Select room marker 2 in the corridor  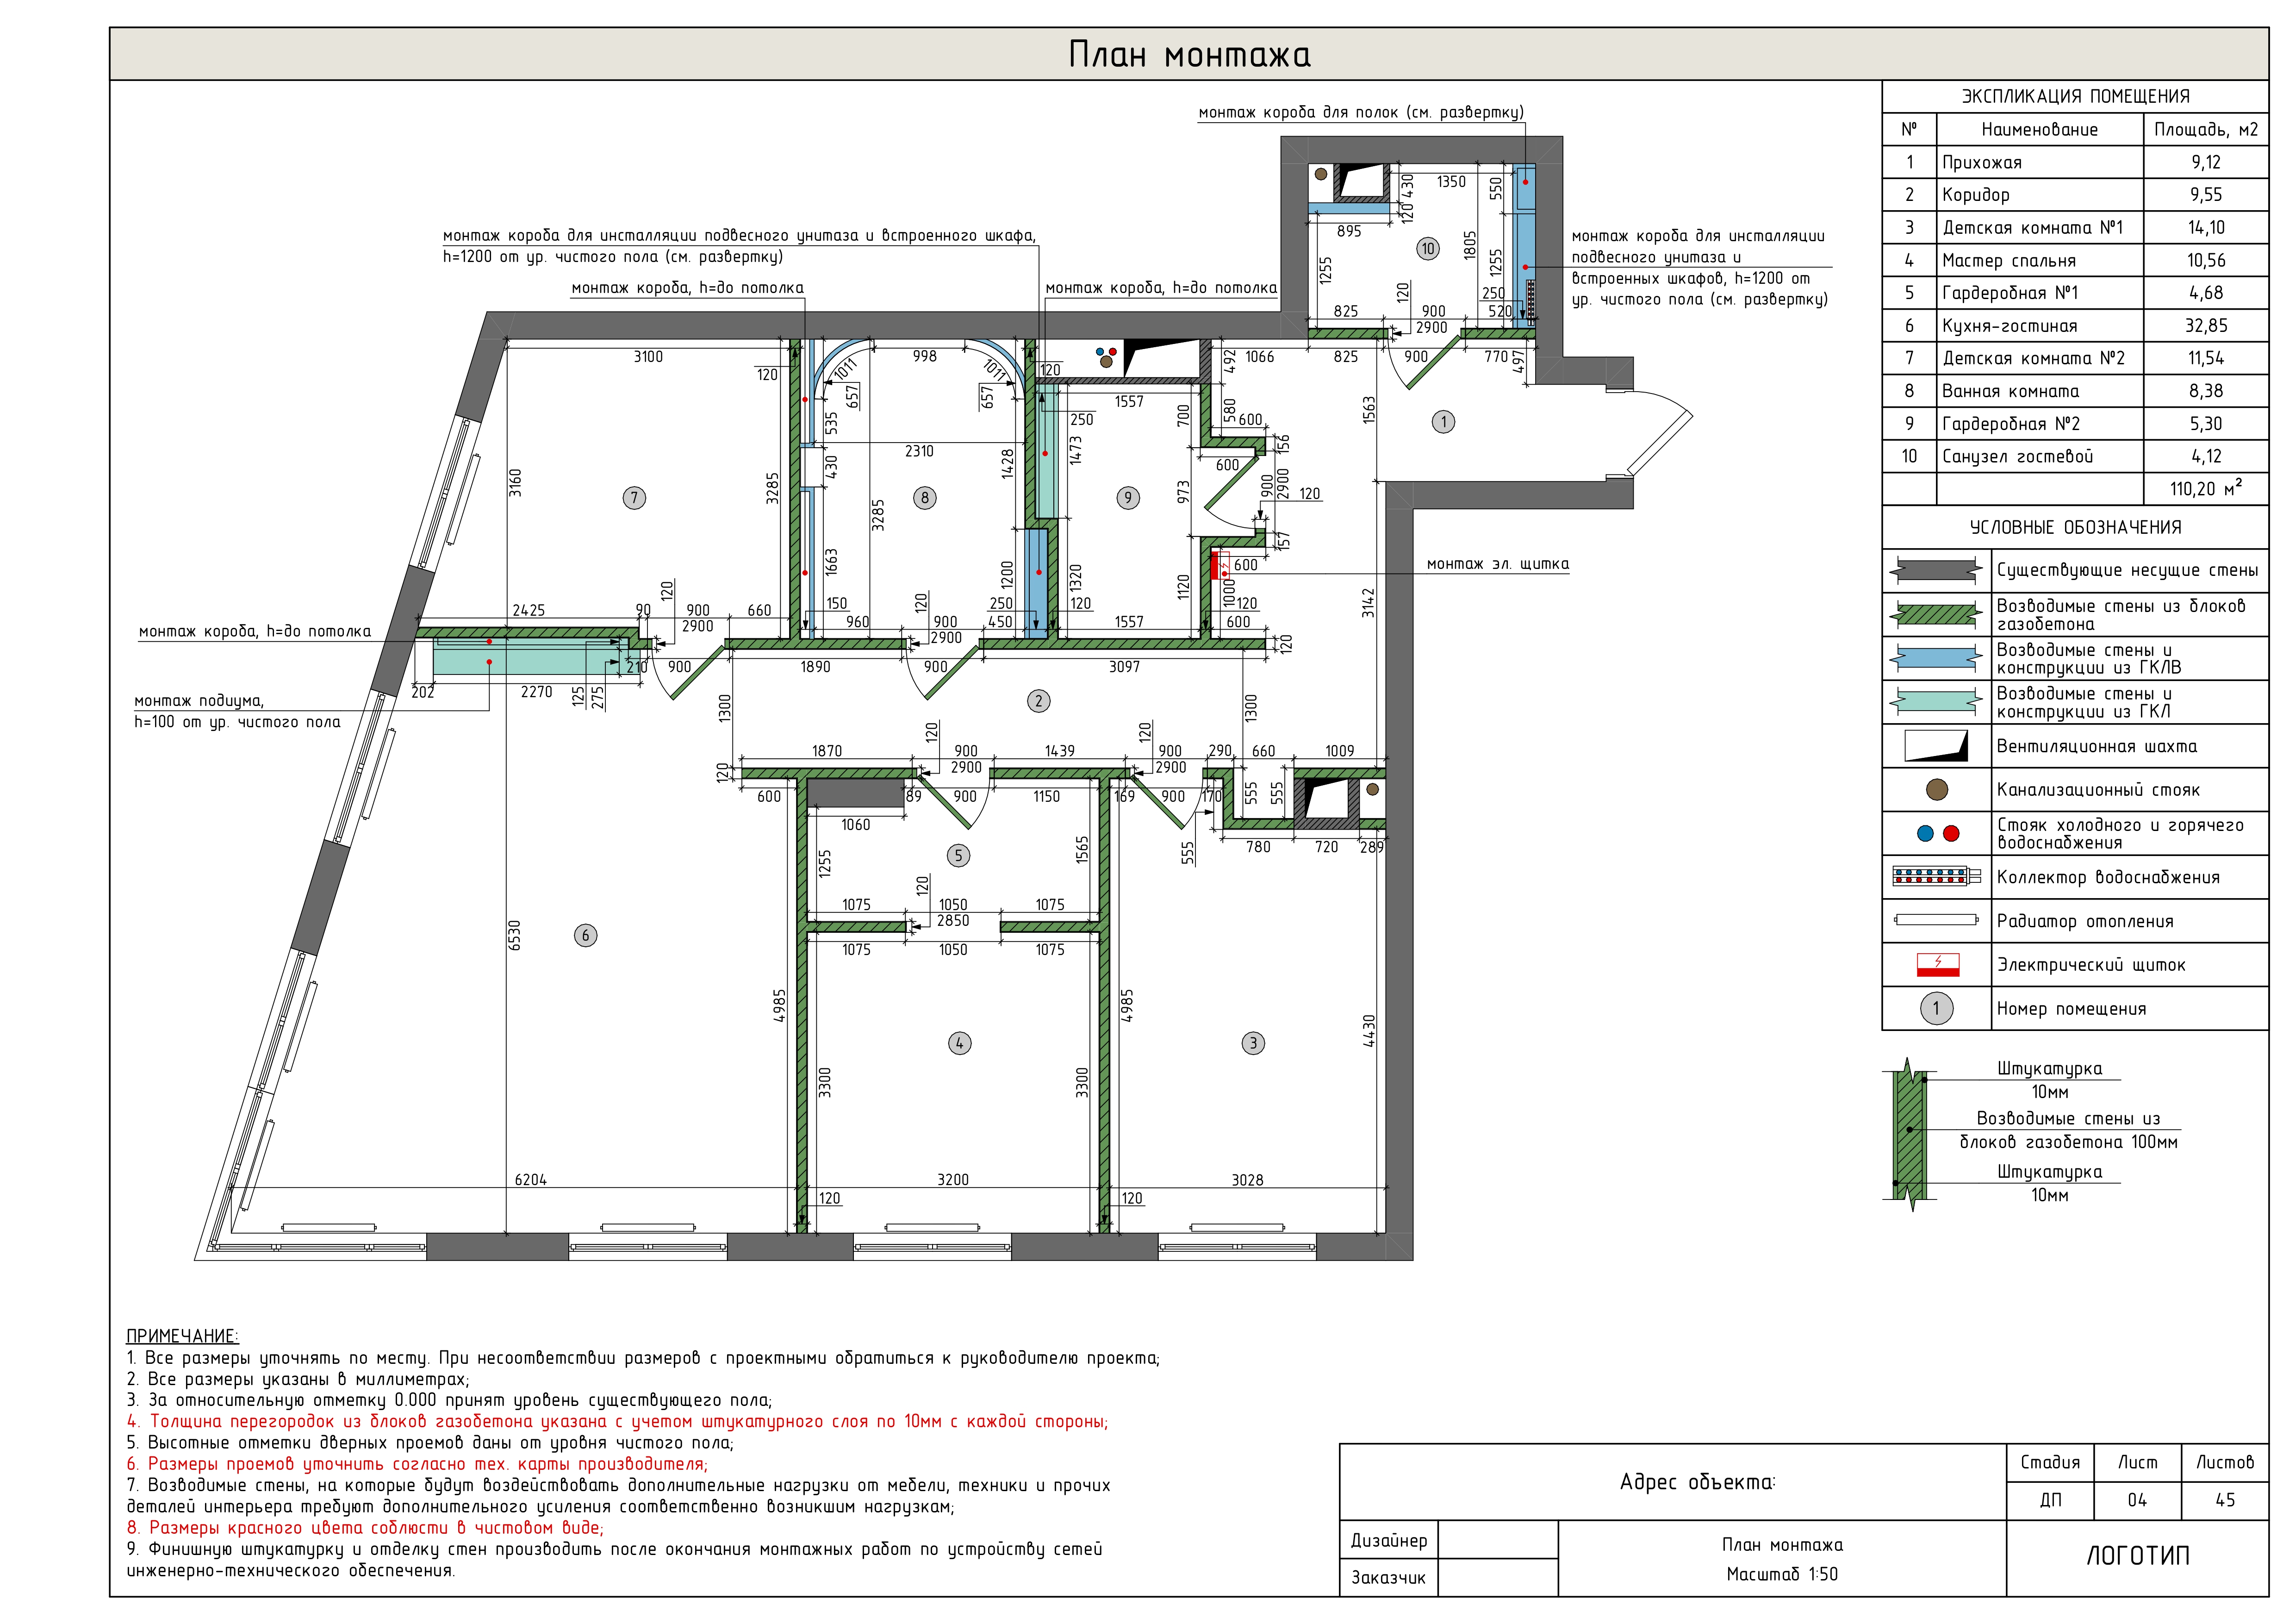1038,701
